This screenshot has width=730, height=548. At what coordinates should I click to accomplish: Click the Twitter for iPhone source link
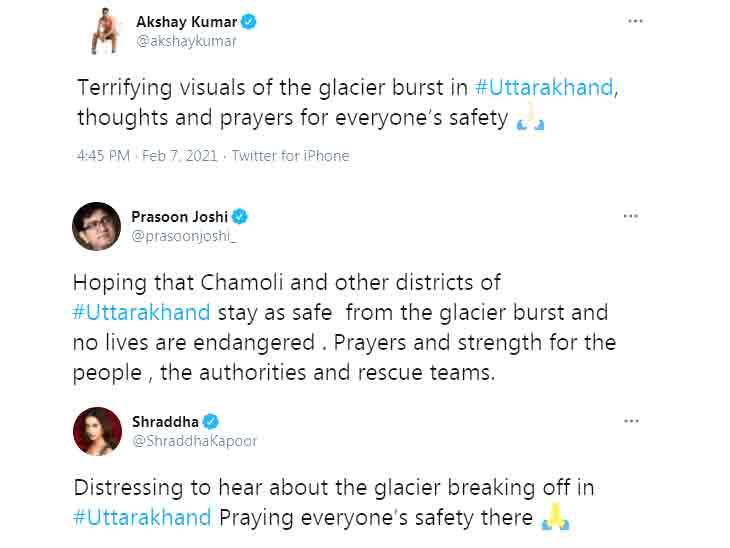290,156
